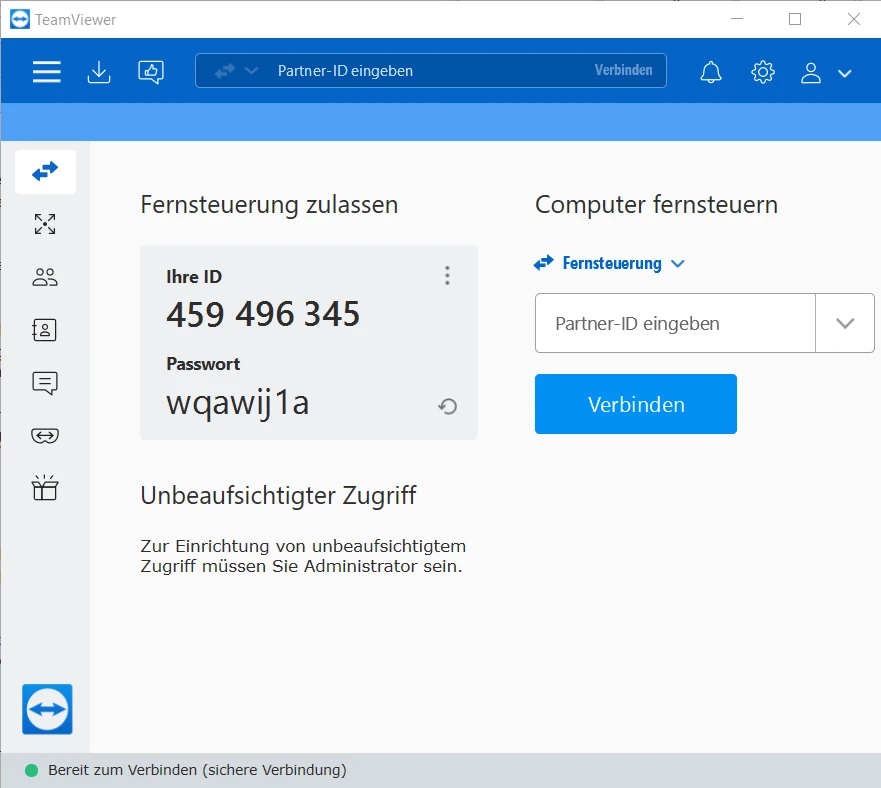The height and width of the screenshot is (788, 881).
Task: Open the remote management sidebar icon
Action: [x=45, y=224]
